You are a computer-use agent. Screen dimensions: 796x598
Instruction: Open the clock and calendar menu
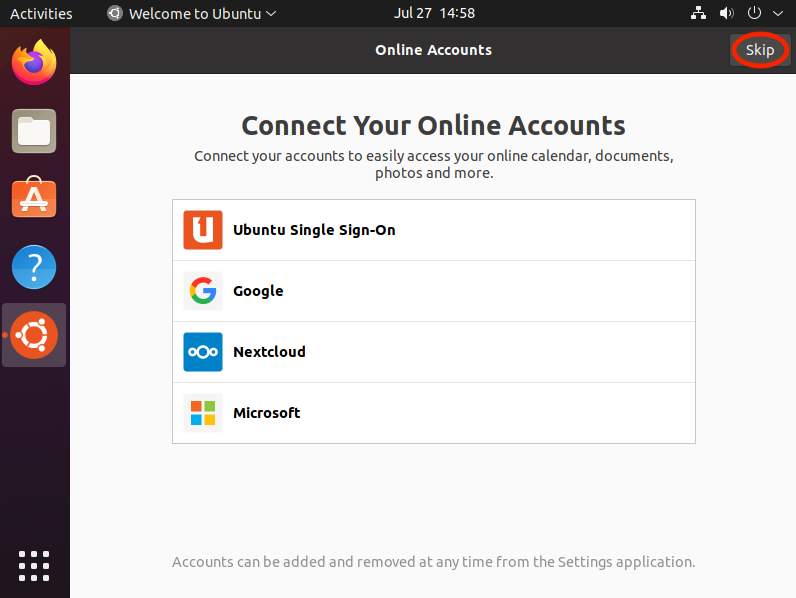coord(434,14)
